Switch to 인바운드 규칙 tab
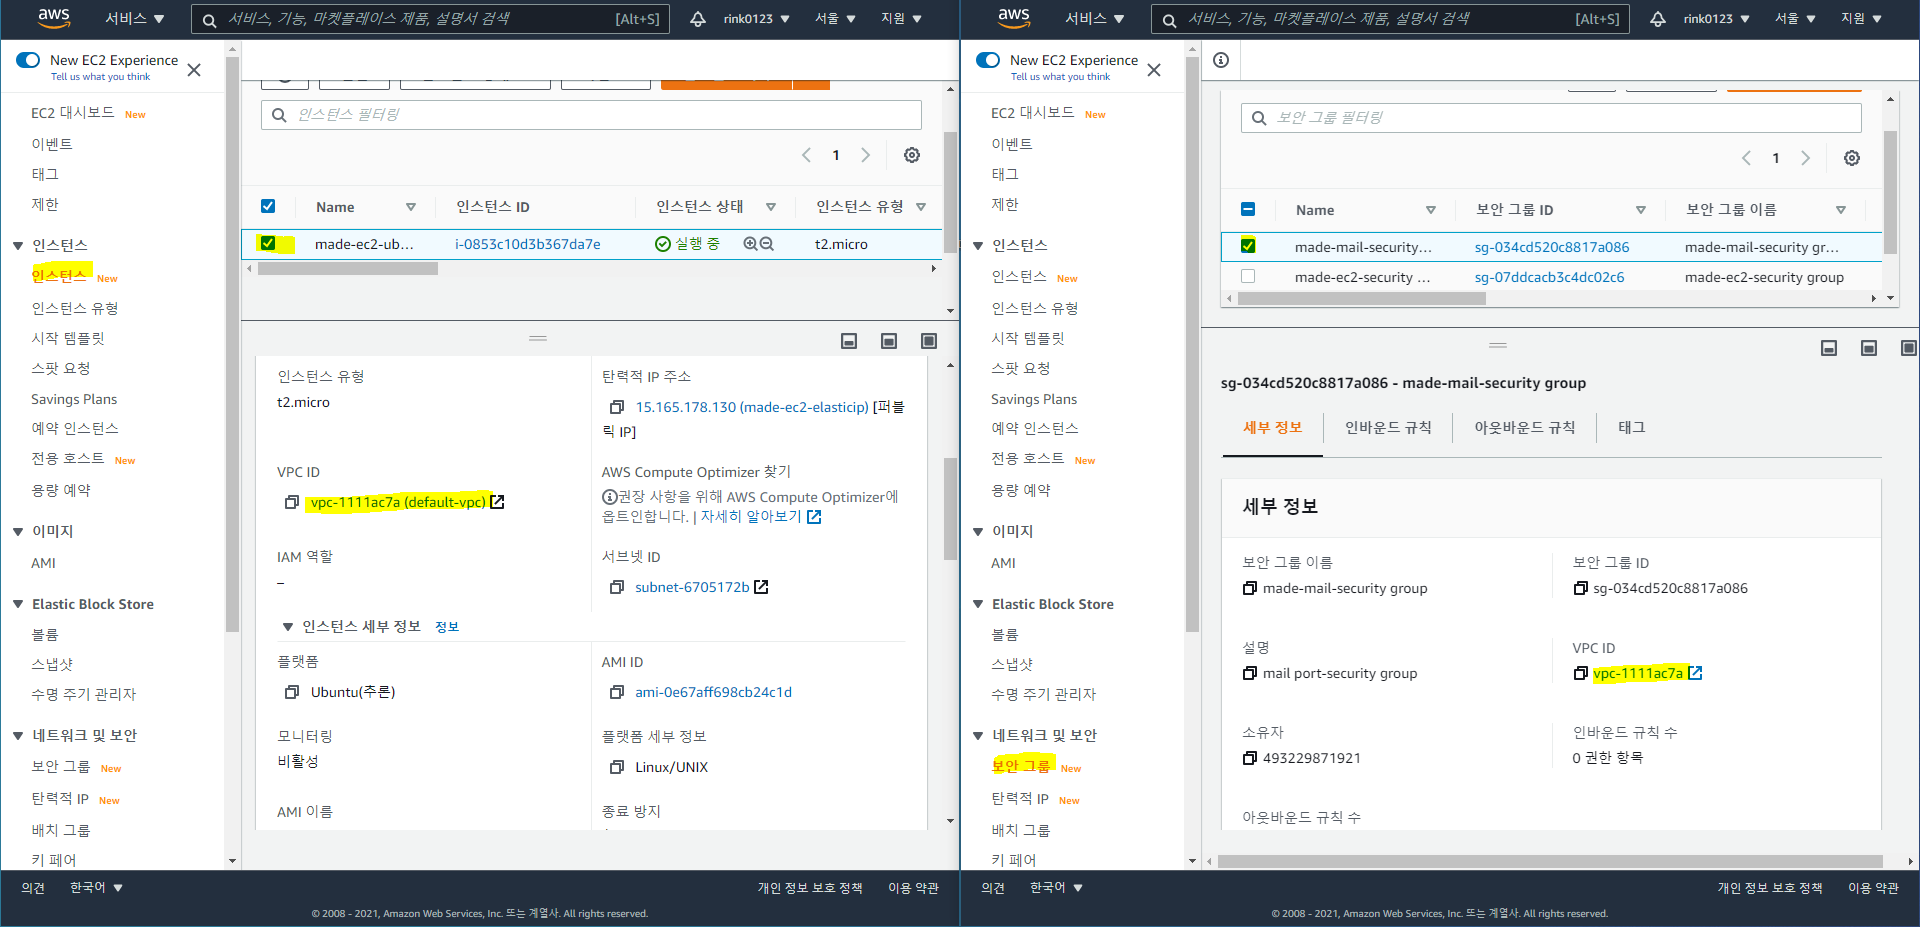Viewport: 1920px width, 927px height. tap(1388, 428)
